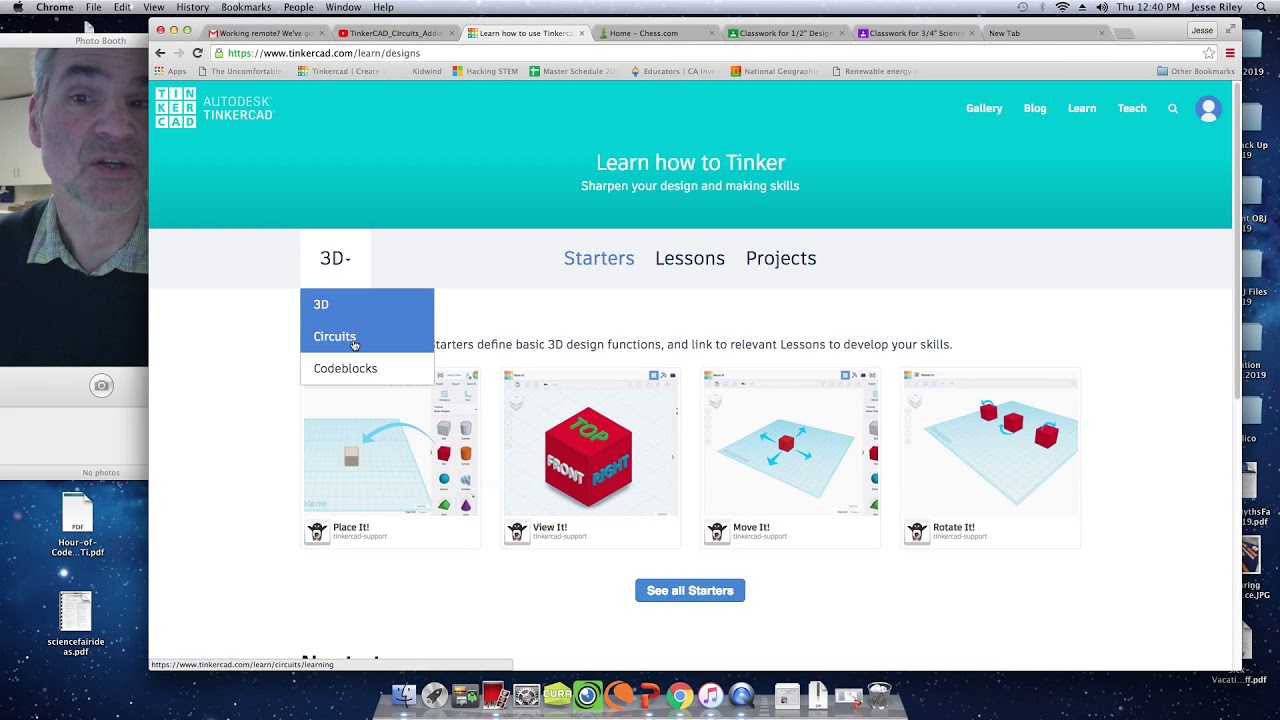Screen dimensions: 1280x720
Task: Open the Teach navigation link
Action: (x=1132, y=109)
